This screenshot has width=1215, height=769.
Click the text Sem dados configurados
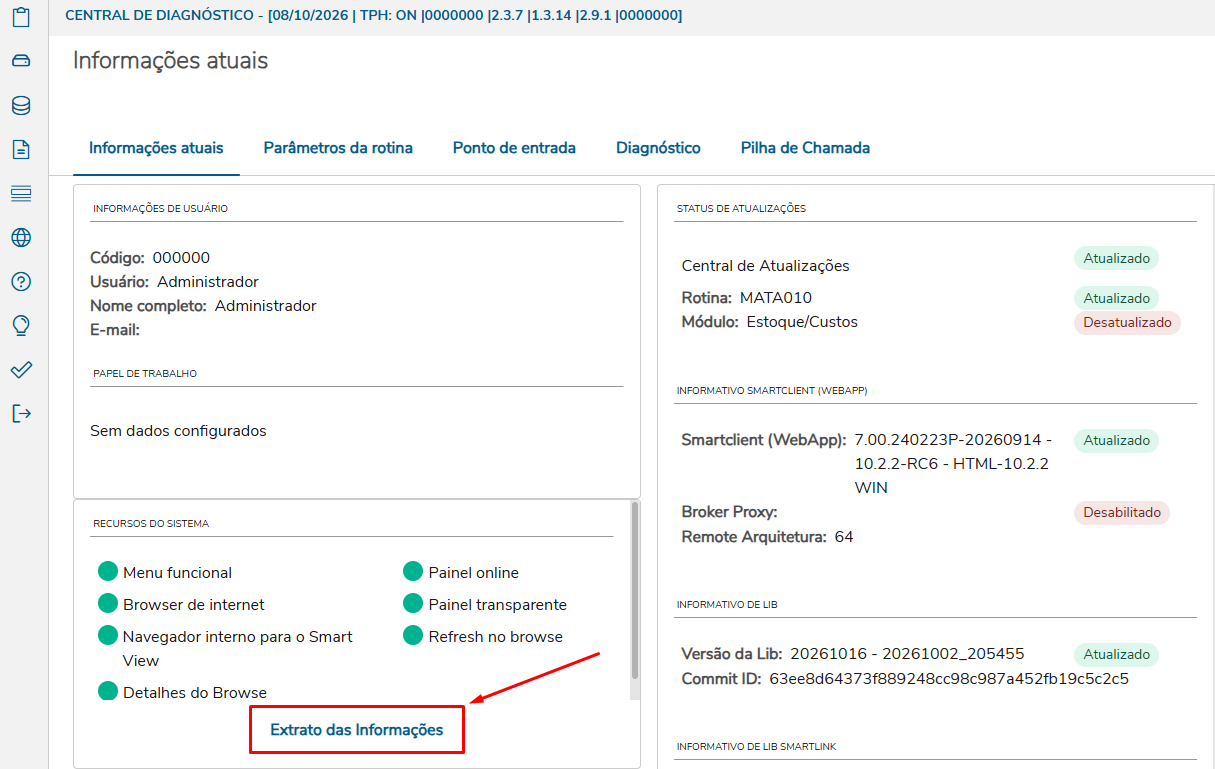coord(178,431)
